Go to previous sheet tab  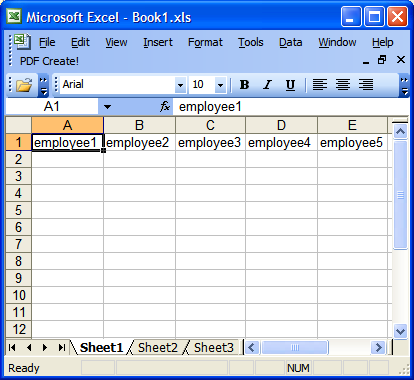(x=29, y=348)
